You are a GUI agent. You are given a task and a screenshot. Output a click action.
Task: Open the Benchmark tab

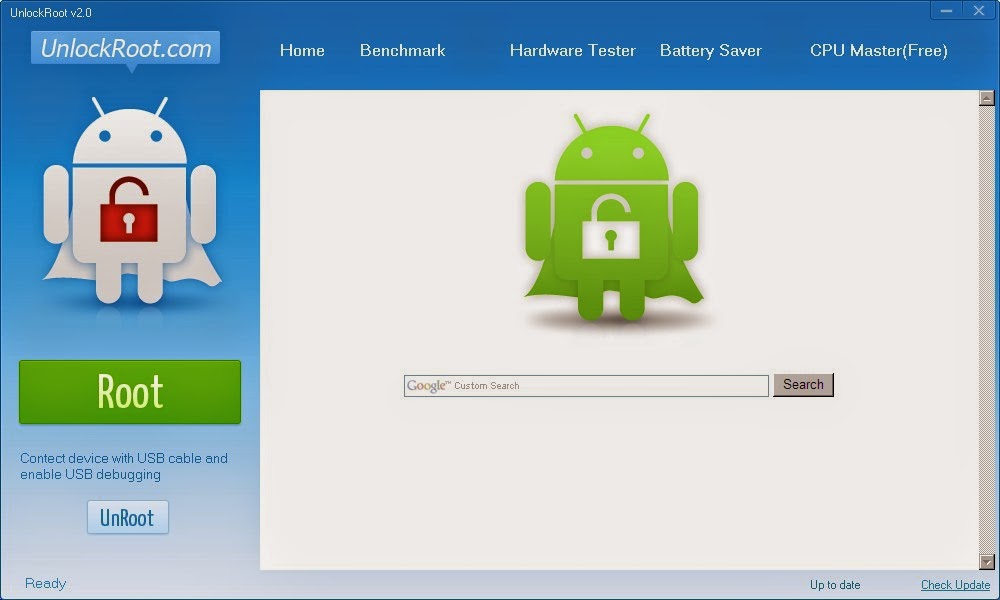(402, 50)
